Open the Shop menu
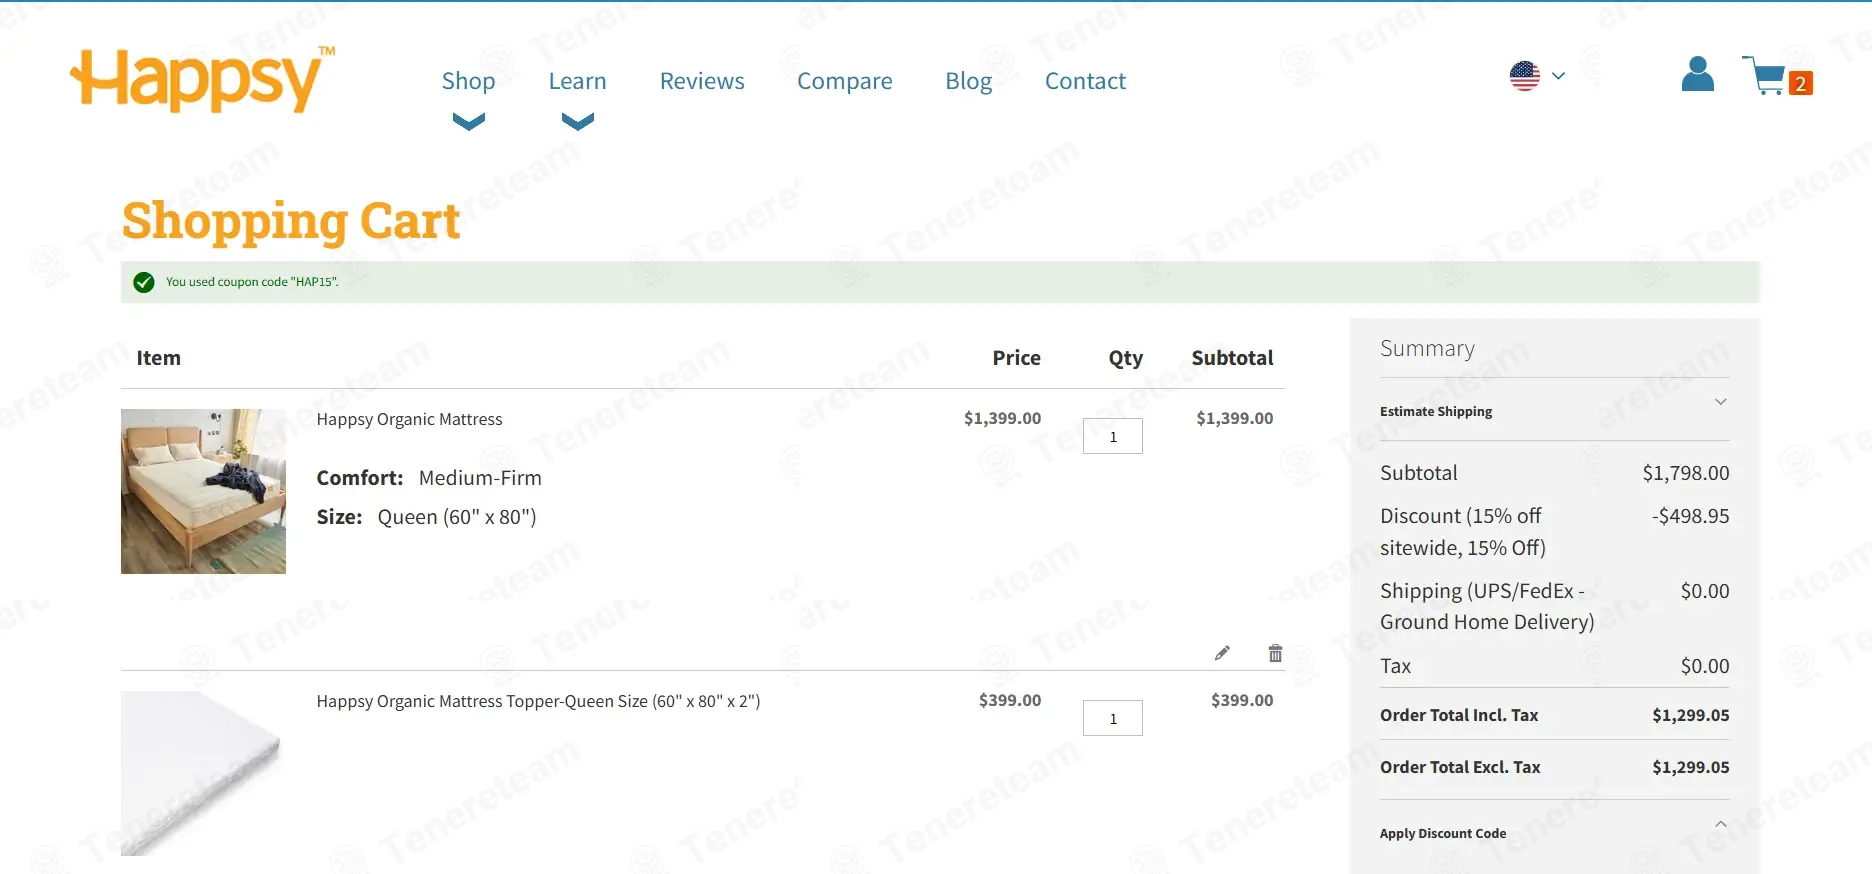1872x874 pixels. (x=468, y=81)
